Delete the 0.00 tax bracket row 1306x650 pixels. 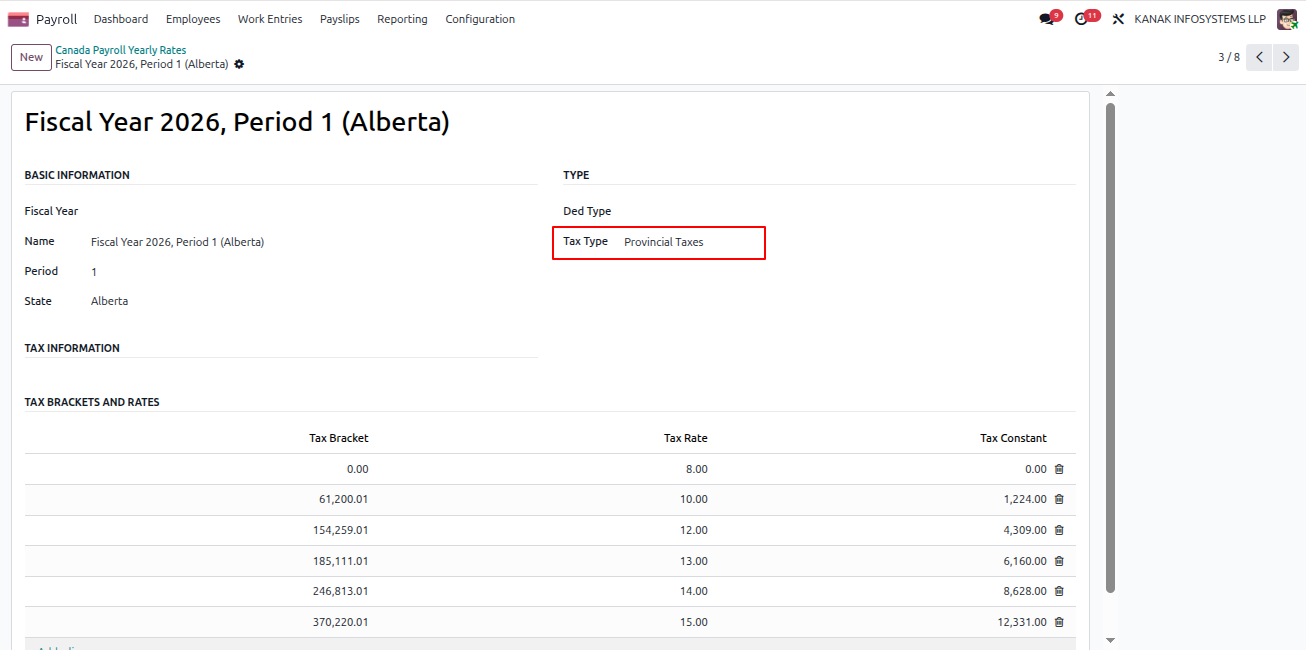pyautogui.click(x=1059, y=469)
